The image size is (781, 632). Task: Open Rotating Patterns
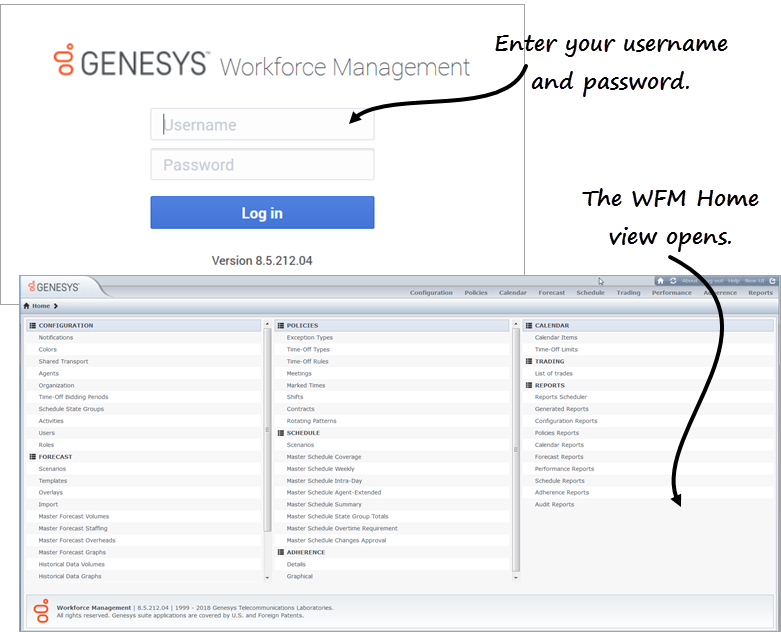pos(311,421)
